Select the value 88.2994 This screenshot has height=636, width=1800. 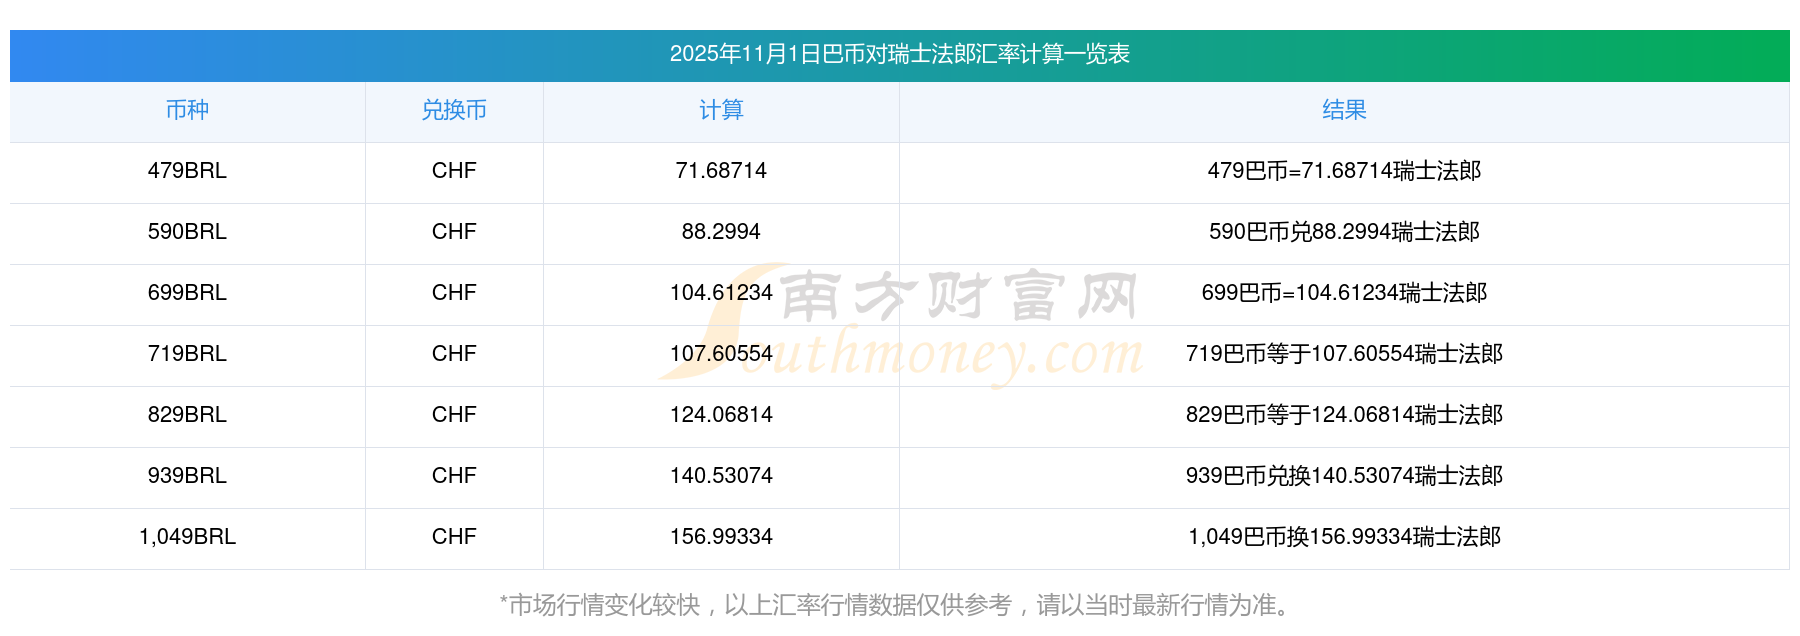tap(721, 232)
